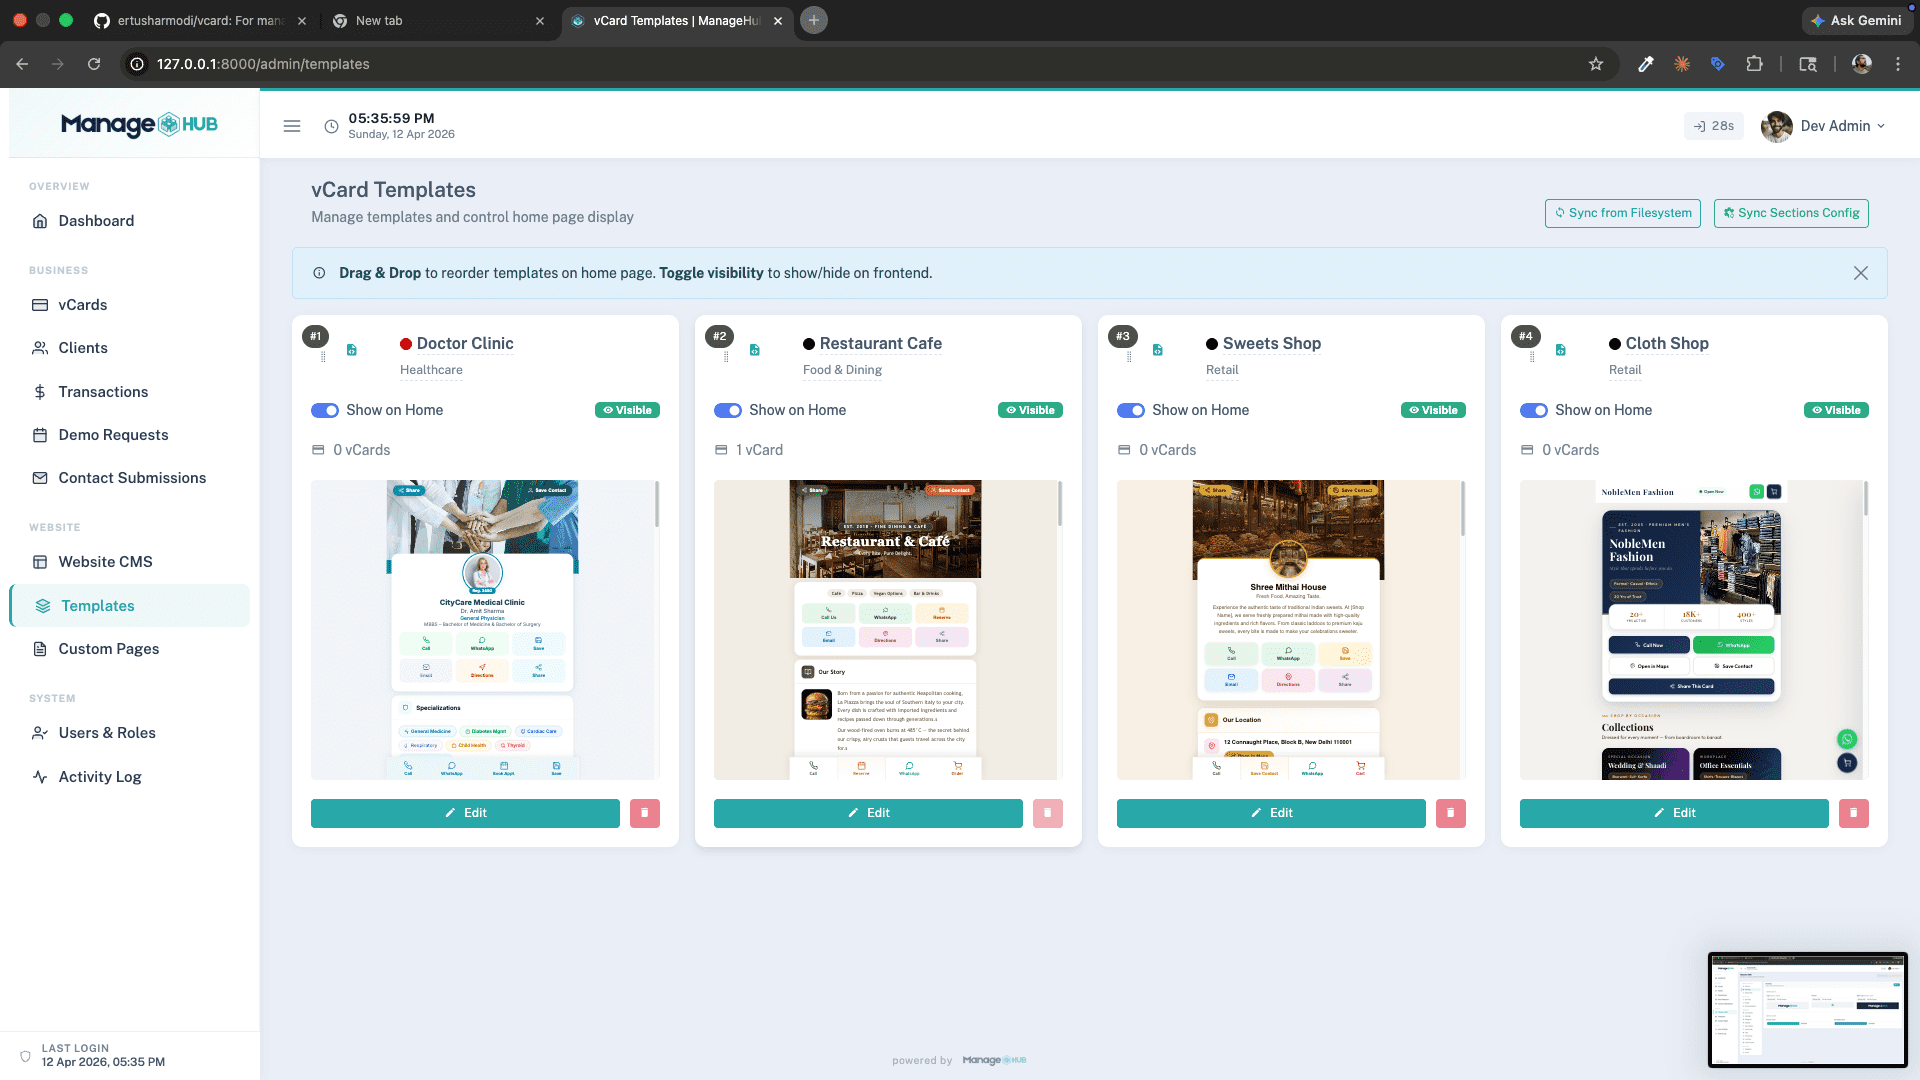The image size is (1920, 1080).
Task: Grab the drag handle on card #1
Action: coord(323,357)
